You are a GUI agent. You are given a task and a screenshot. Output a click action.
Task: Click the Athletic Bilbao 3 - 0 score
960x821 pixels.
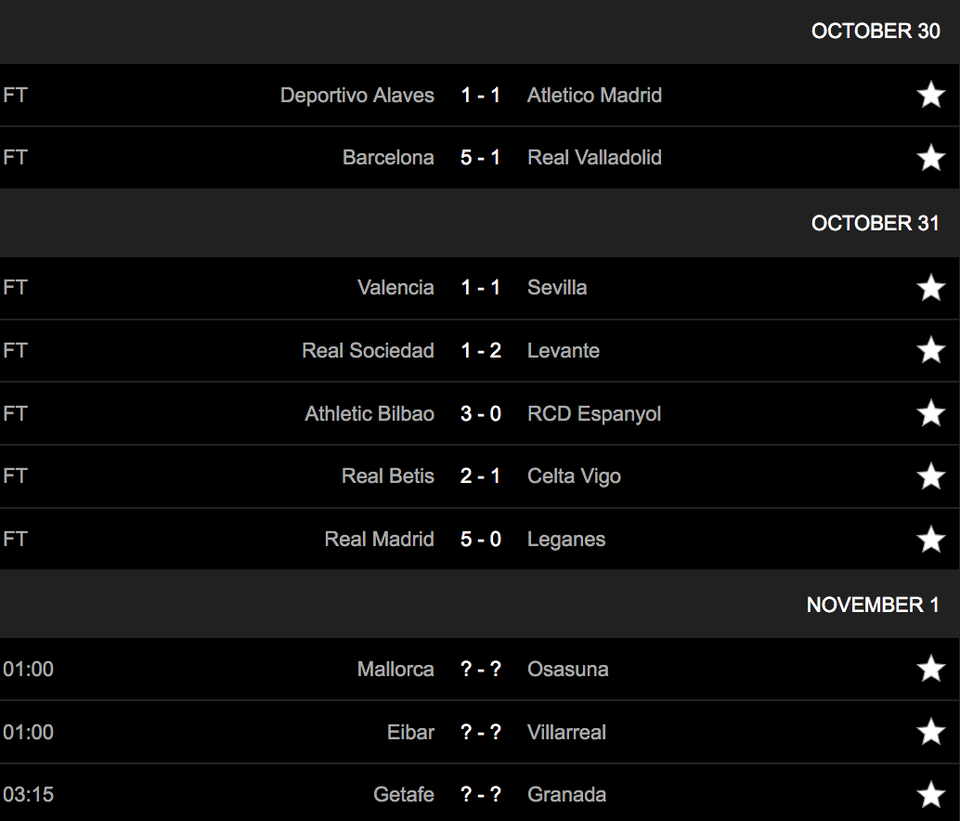(481, 413)
